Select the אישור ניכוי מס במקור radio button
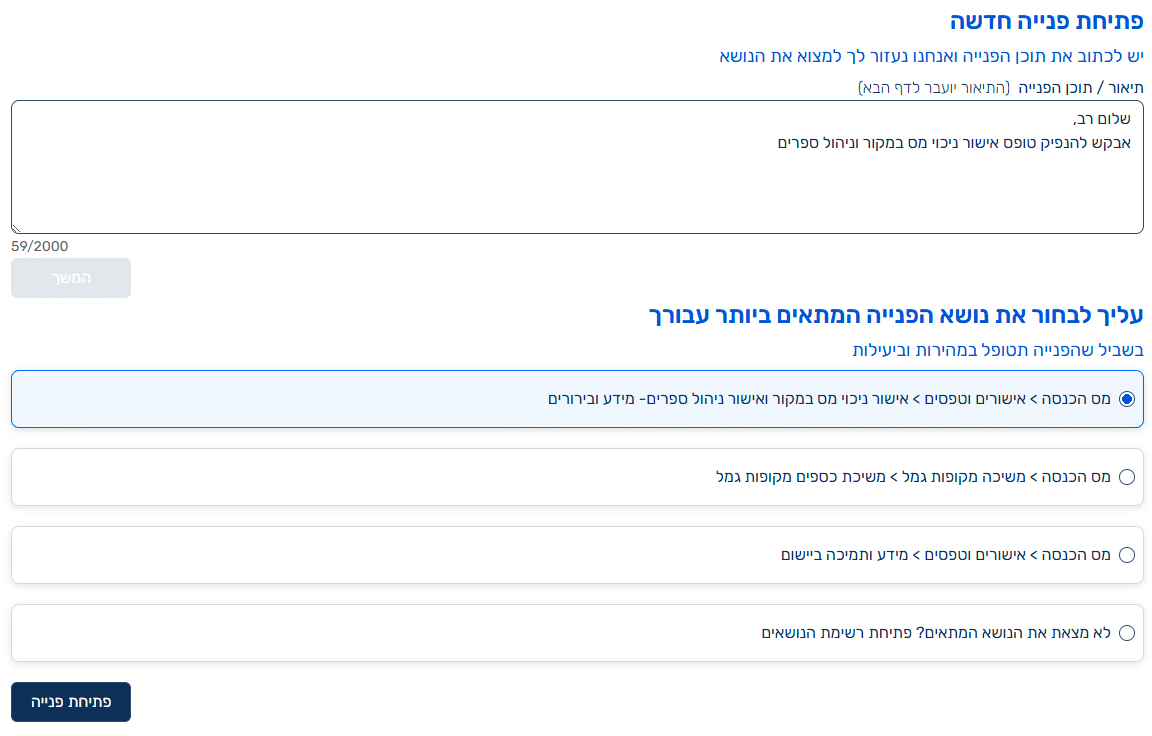This screenshot has width=1152, height=736. [1127, 399]
